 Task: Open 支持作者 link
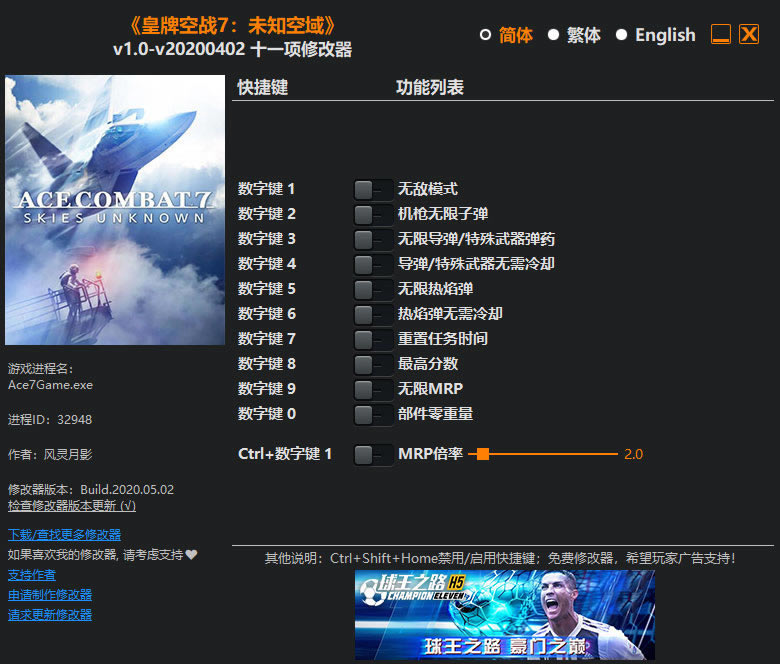[32, 575]
